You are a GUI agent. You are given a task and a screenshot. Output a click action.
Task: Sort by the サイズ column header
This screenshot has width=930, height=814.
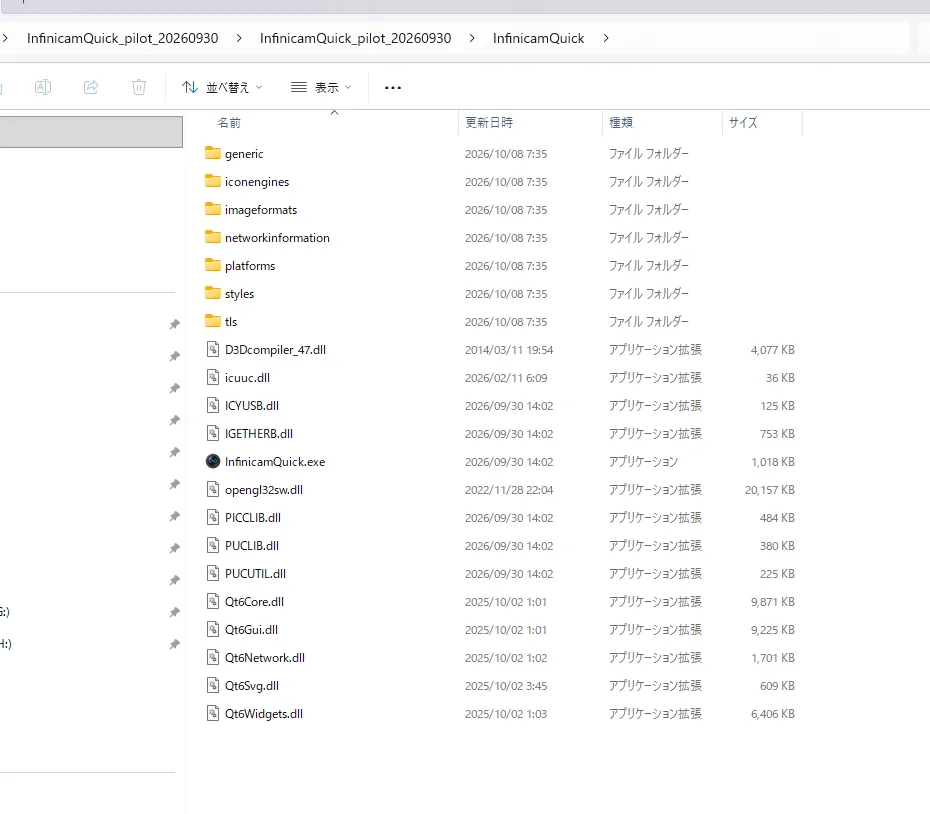[x=743, y=123]
